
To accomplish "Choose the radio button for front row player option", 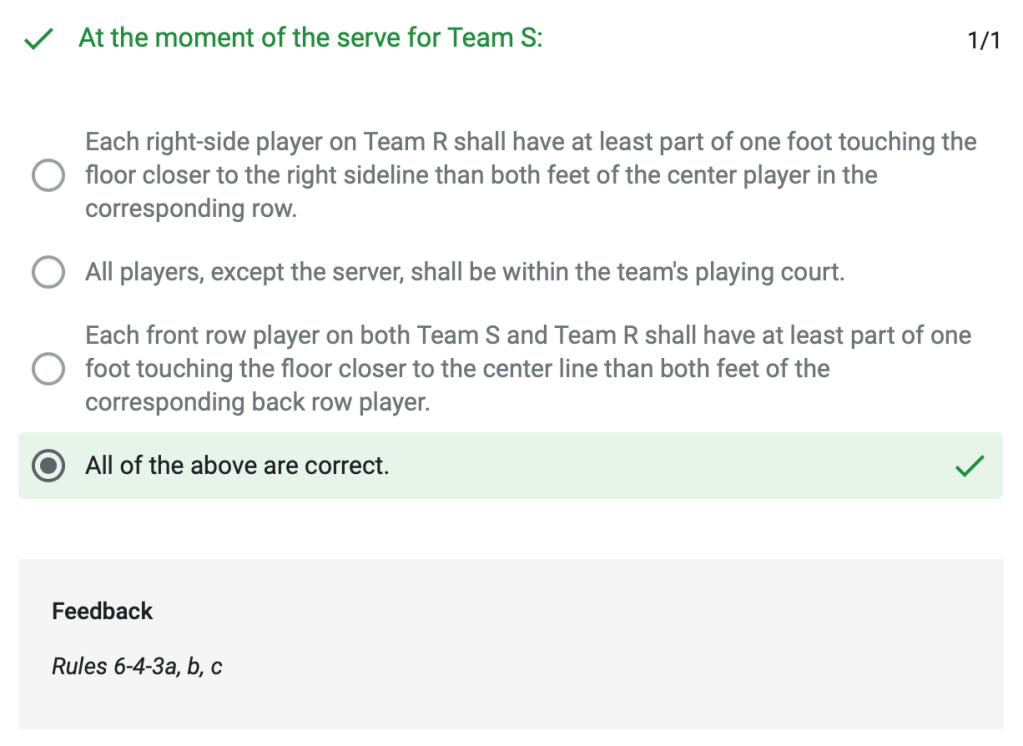I will click(48, 369).
